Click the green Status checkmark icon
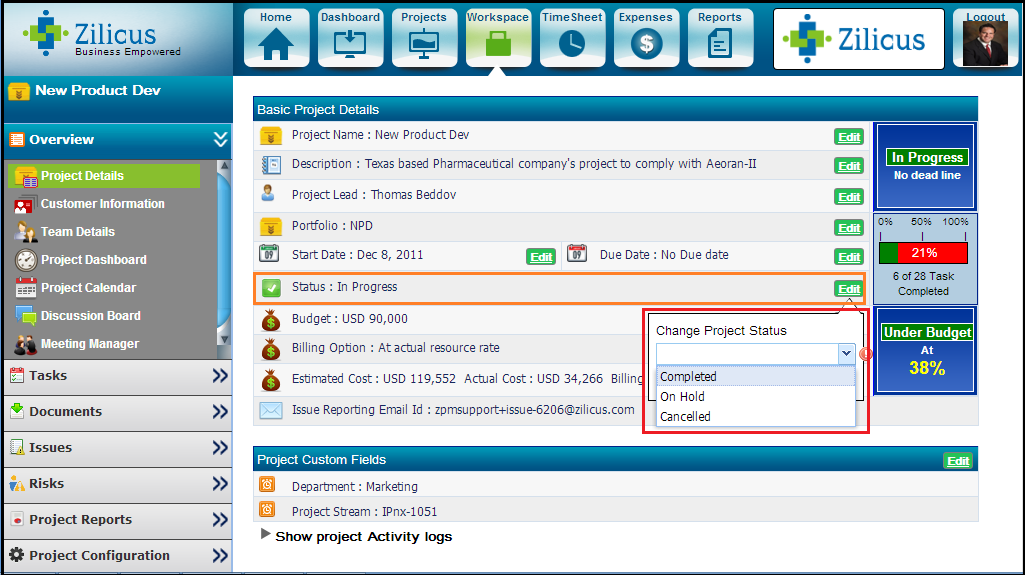Screen dimensions: 1025x575 point(271,288)
